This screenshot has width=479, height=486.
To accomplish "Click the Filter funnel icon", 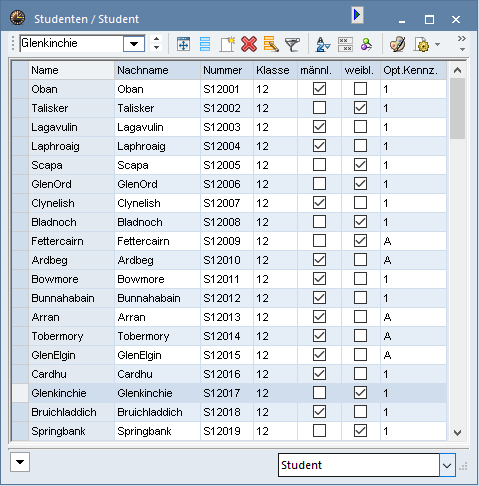I will (x=292, y=44).
